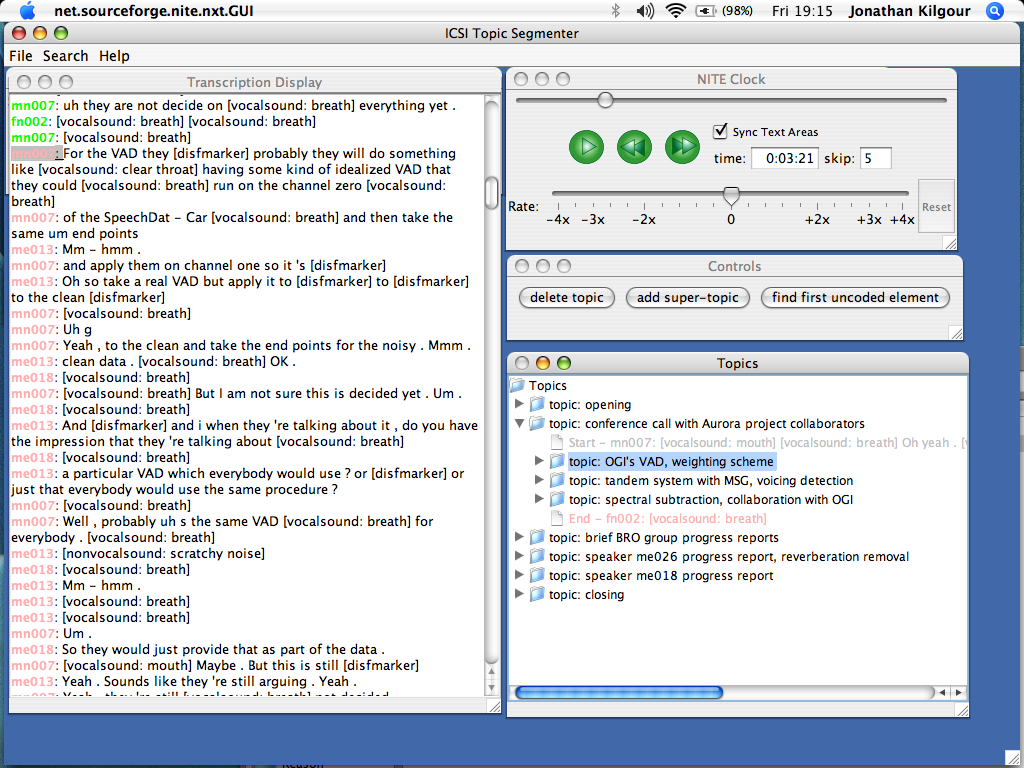
Task: Open the File menu
Action: point(20,56)
